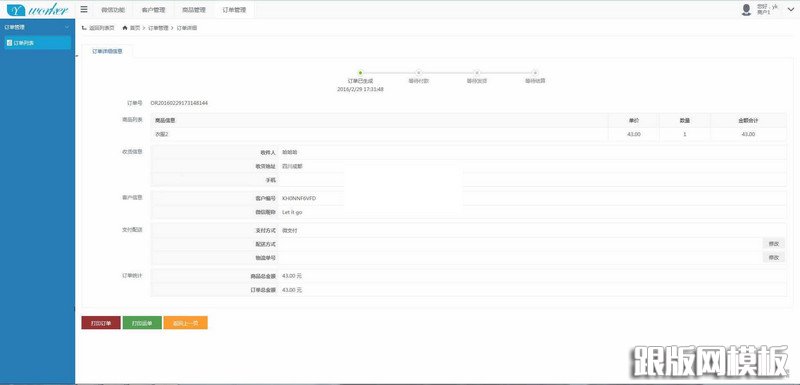Image resolution: width=800 pixels, height=385 pixels.
Task: Click WeChat nickname Let it go
Action: click(x=292, y=212)
